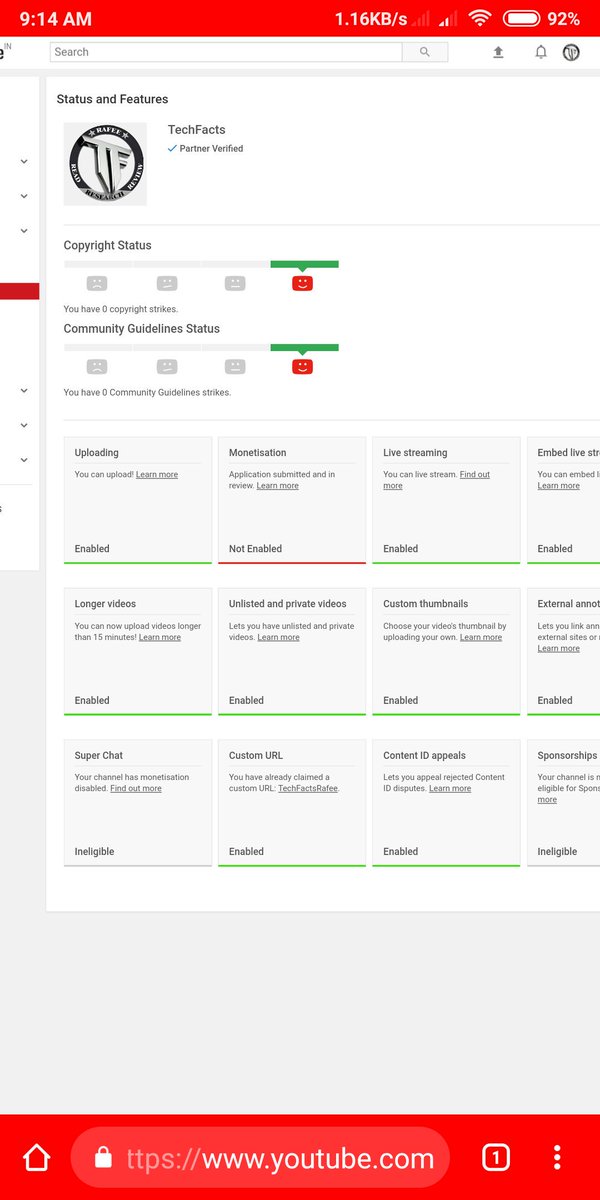Click the Sponsorships card title
The image size is (600, 1200).
tap(568, 756)
